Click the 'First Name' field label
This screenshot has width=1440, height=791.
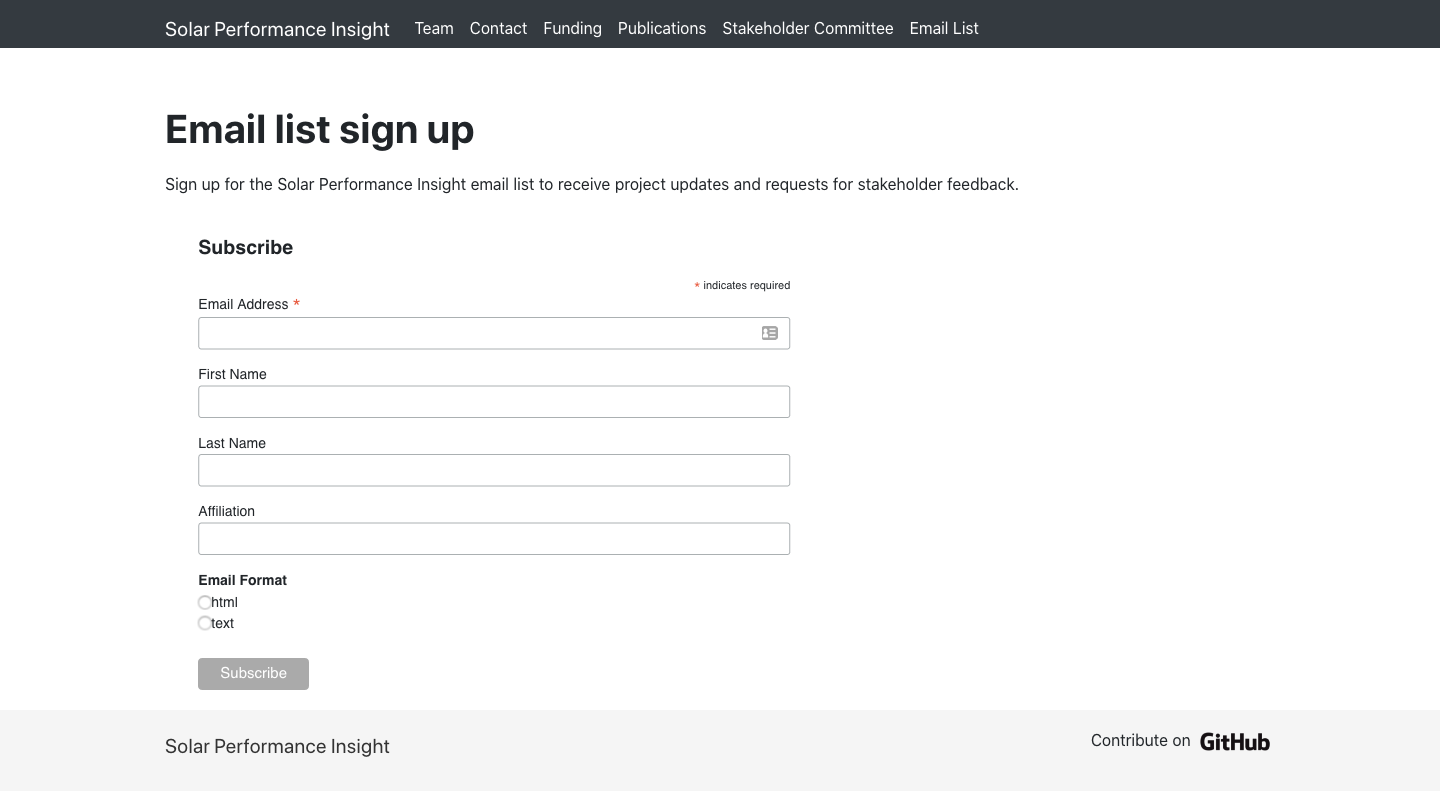tap(232, 374)
